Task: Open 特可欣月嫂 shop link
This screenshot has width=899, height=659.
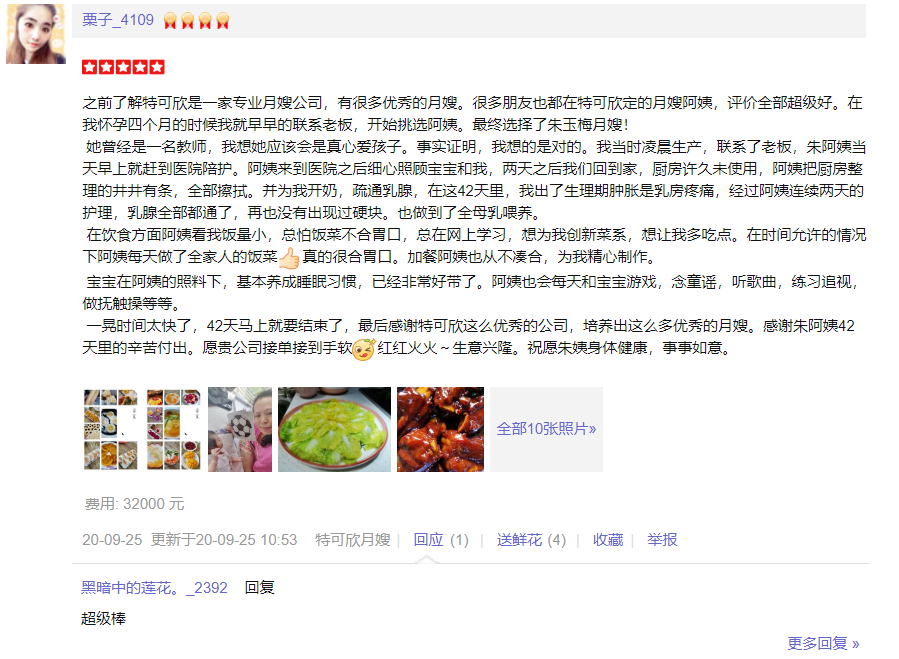Action: pyautogui.click(x=353, y=540)
